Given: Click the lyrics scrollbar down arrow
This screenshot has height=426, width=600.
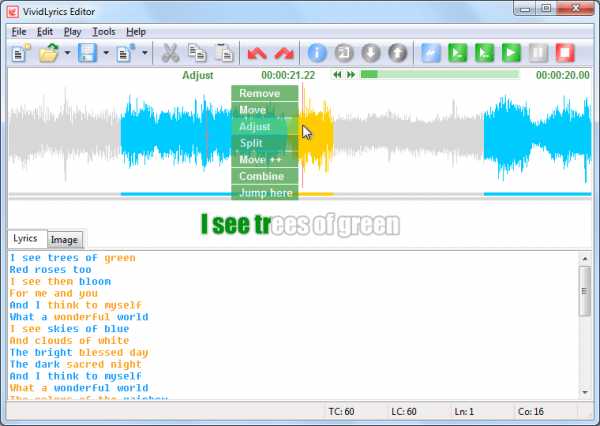Looking at the screenshot, I should [x=585, y=392].
